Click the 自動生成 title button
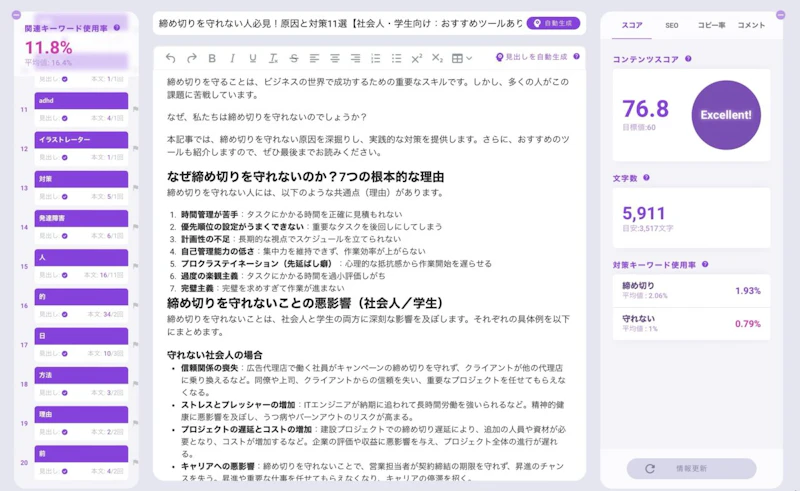Viewport: 800px width, 491px height. (x=553, y=23)
